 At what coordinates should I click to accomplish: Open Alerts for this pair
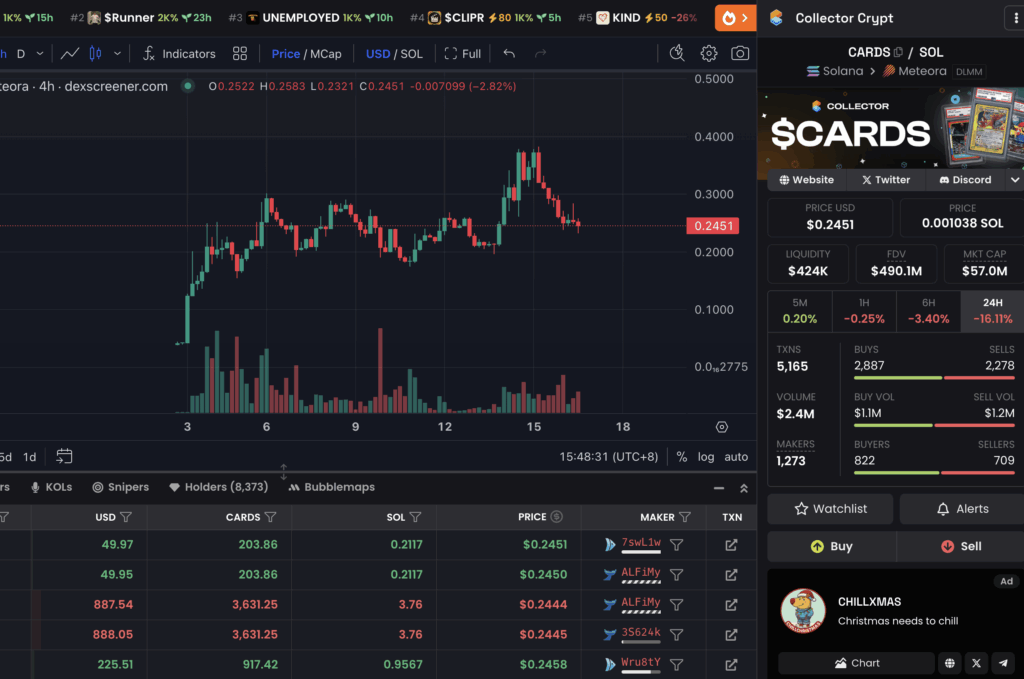[x=962, y=509]
